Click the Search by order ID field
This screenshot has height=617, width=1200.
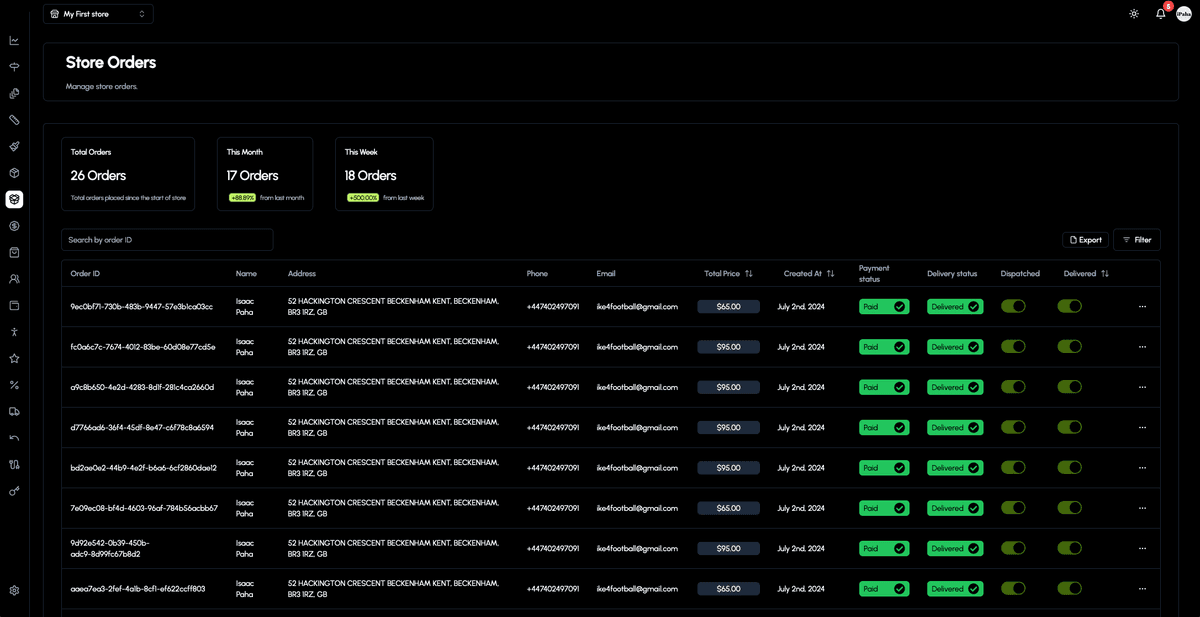pos(167,240)
